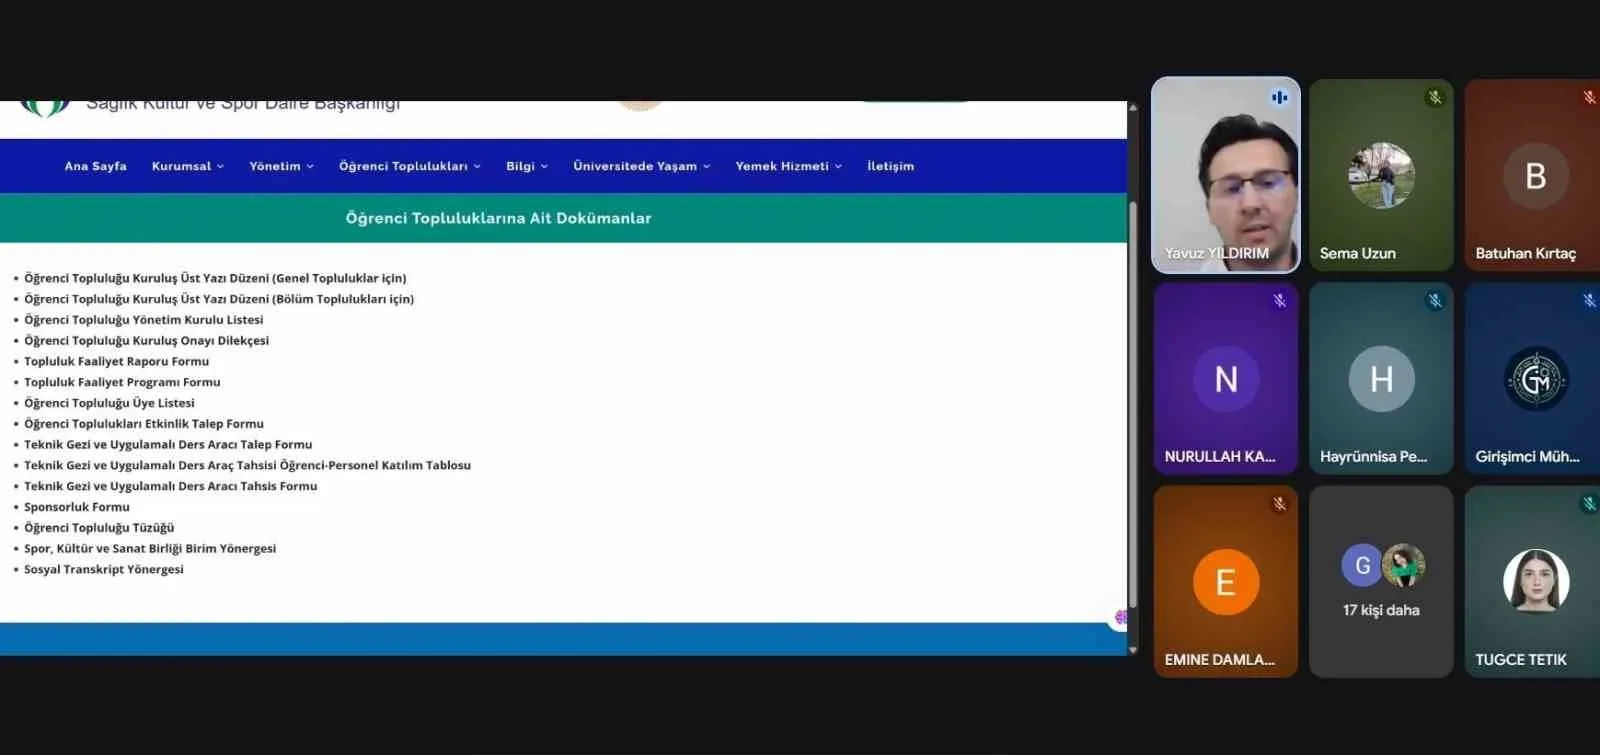The image size is (1600, 755).
Task: Click the shared page's vertical scrollbar
Action: [x=1133, y=400]
